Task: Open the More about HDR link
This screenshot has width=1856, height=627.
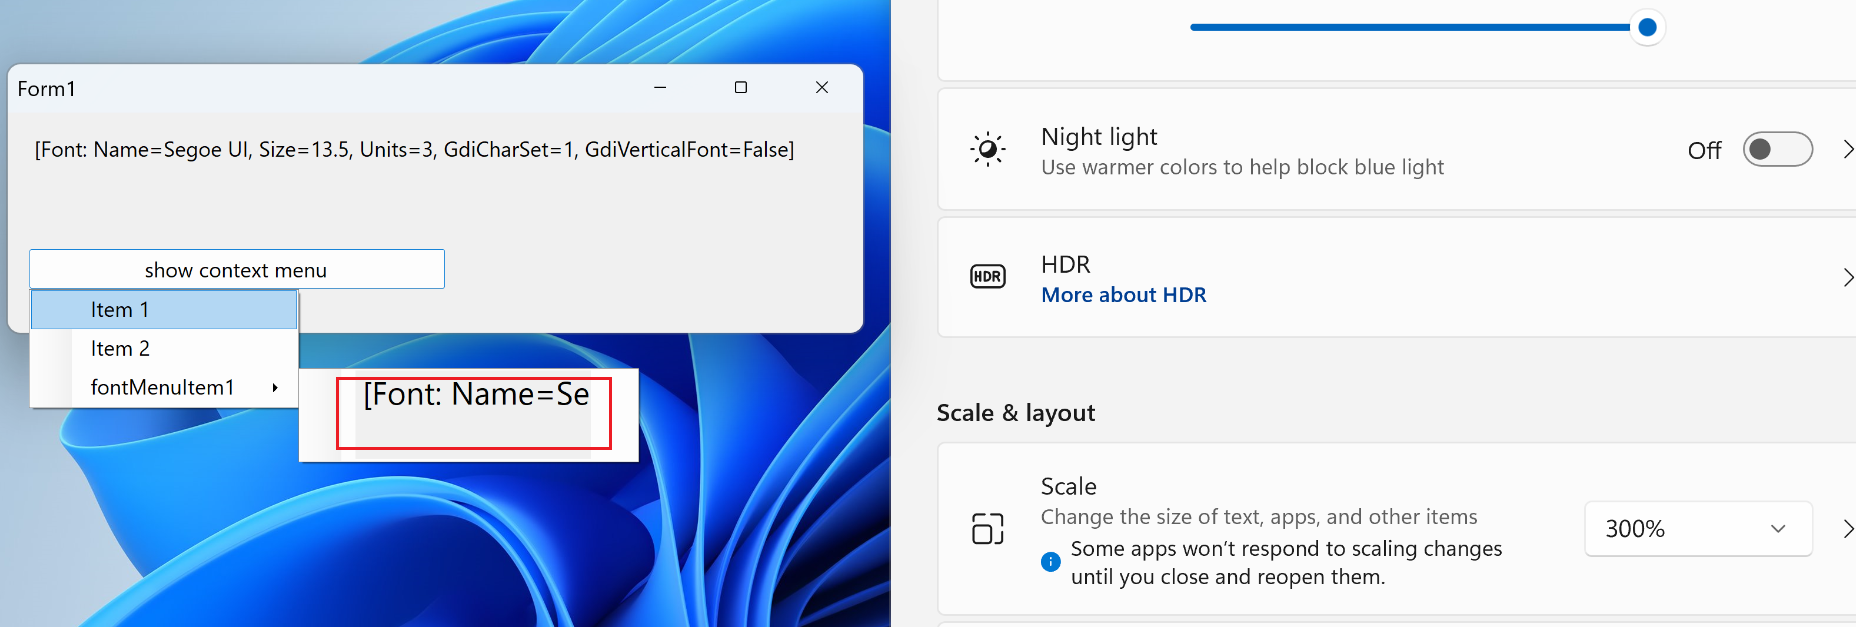Action: pyautogui.click(x=1123, y=294)
